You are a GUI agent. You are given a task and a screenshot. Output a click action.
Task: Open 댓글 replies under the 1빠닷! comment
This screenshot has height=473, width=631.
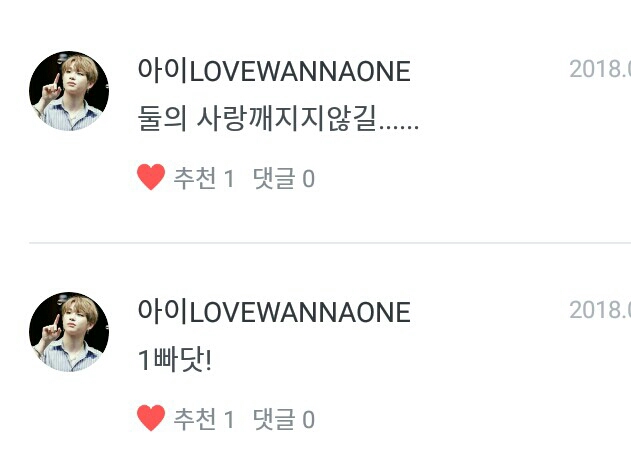coord(274,419)
